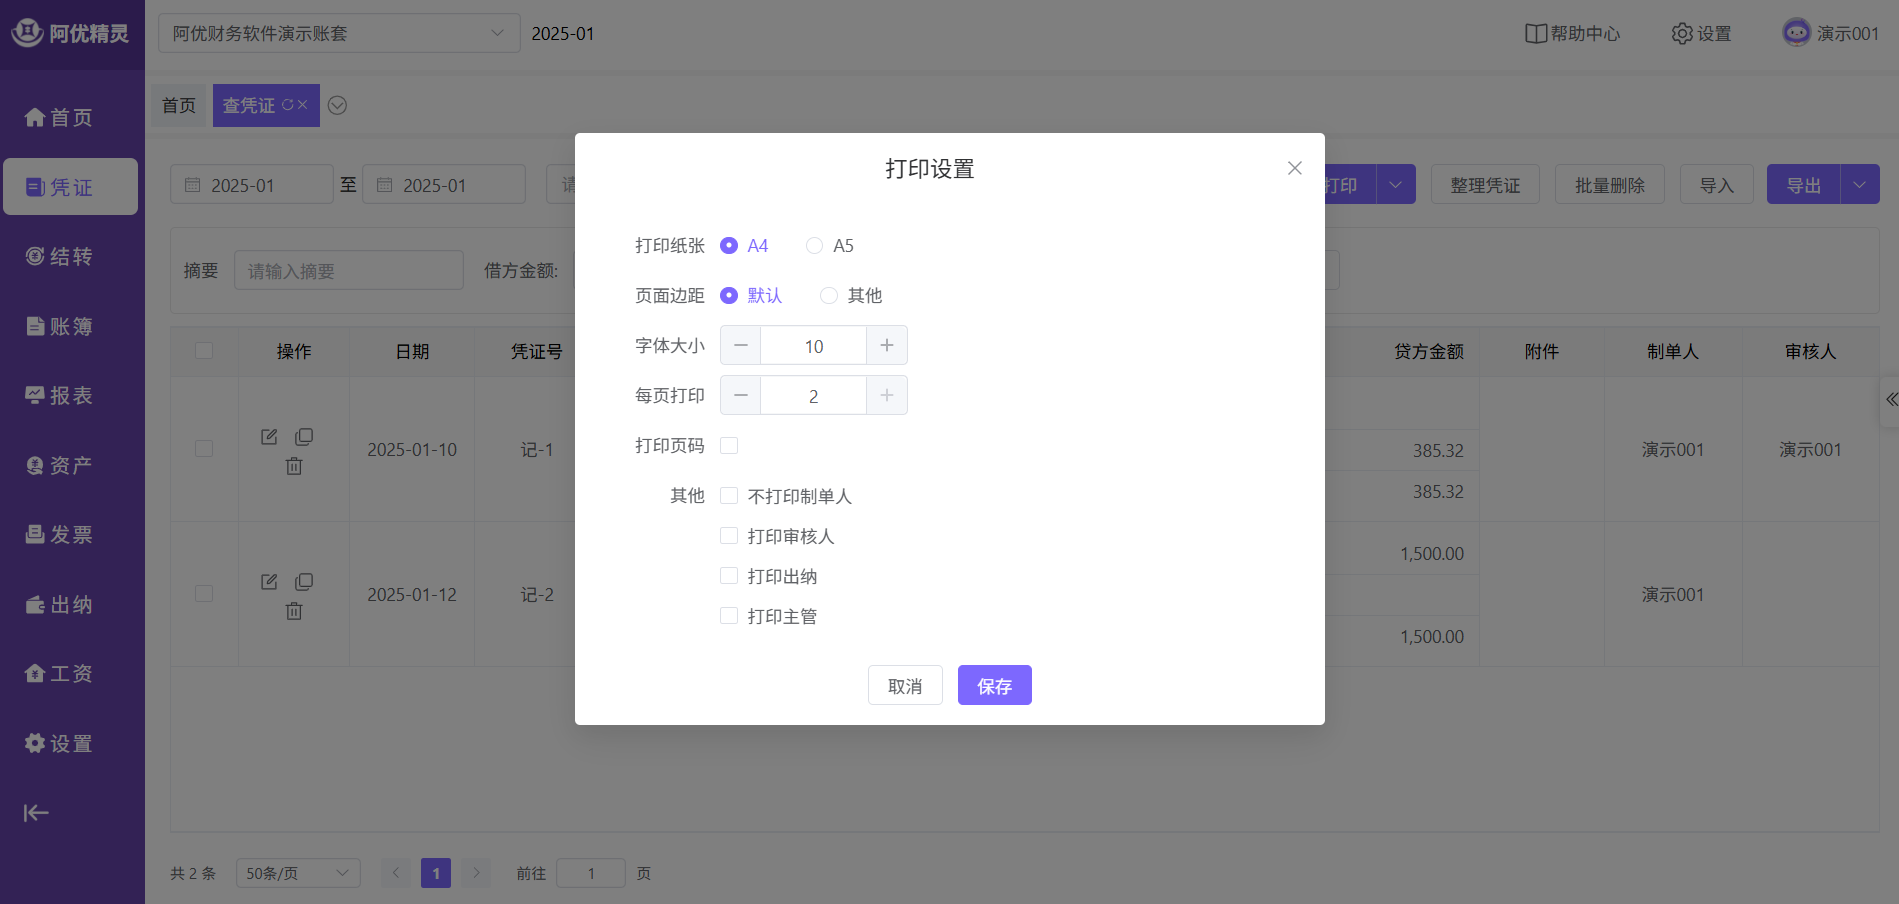1899x904 pixels.
Task: Click 取消 to cancel print settings
Action: pyautogui.click(x=904, y=686)
